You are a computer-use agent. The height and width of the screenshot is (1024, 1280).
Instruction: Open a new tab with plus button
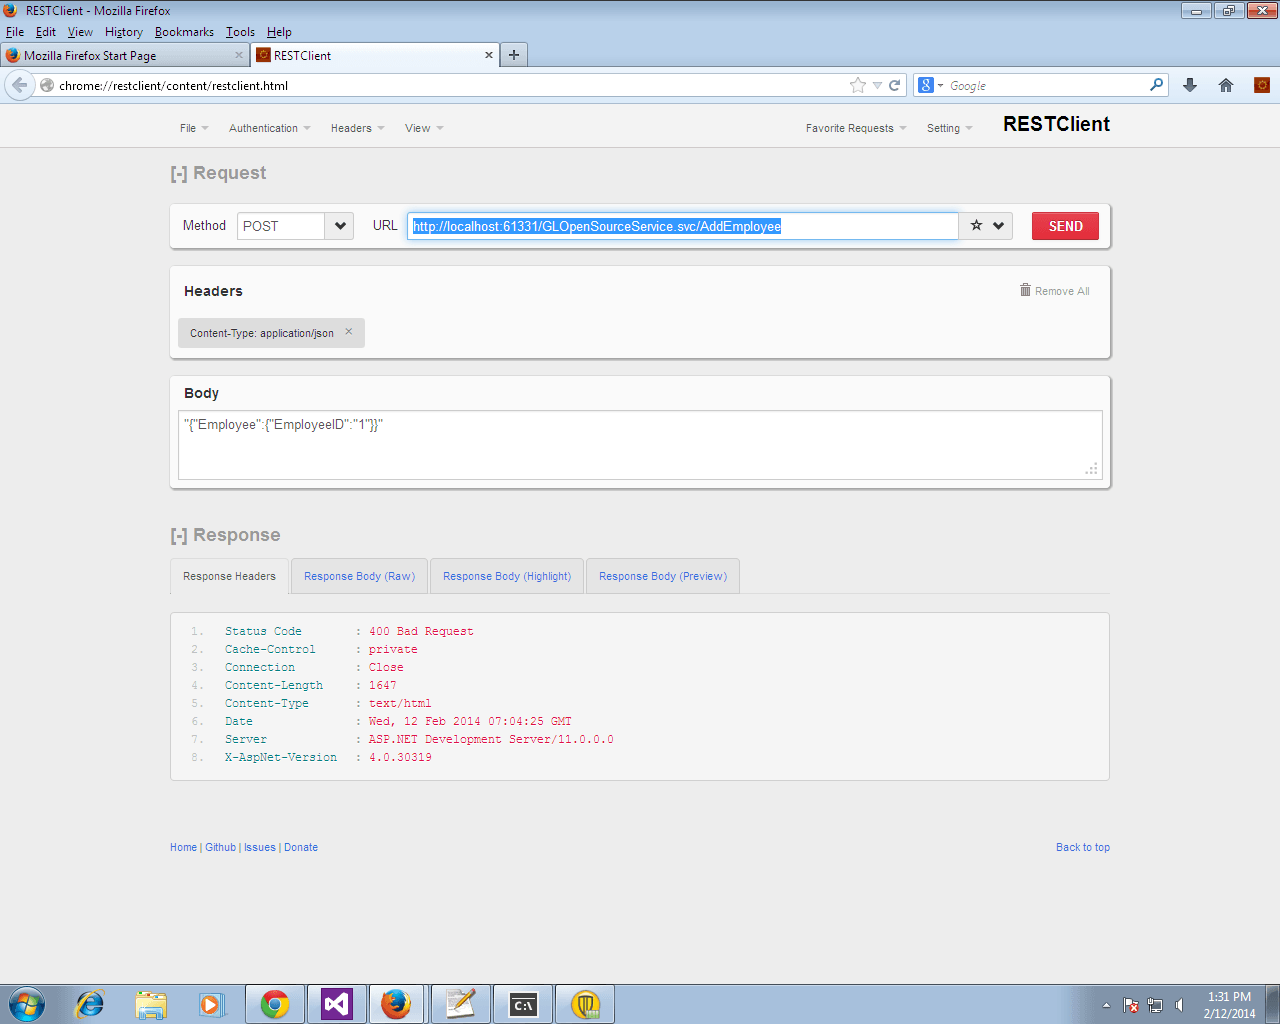pyautogui.click(x=514, y=55)
